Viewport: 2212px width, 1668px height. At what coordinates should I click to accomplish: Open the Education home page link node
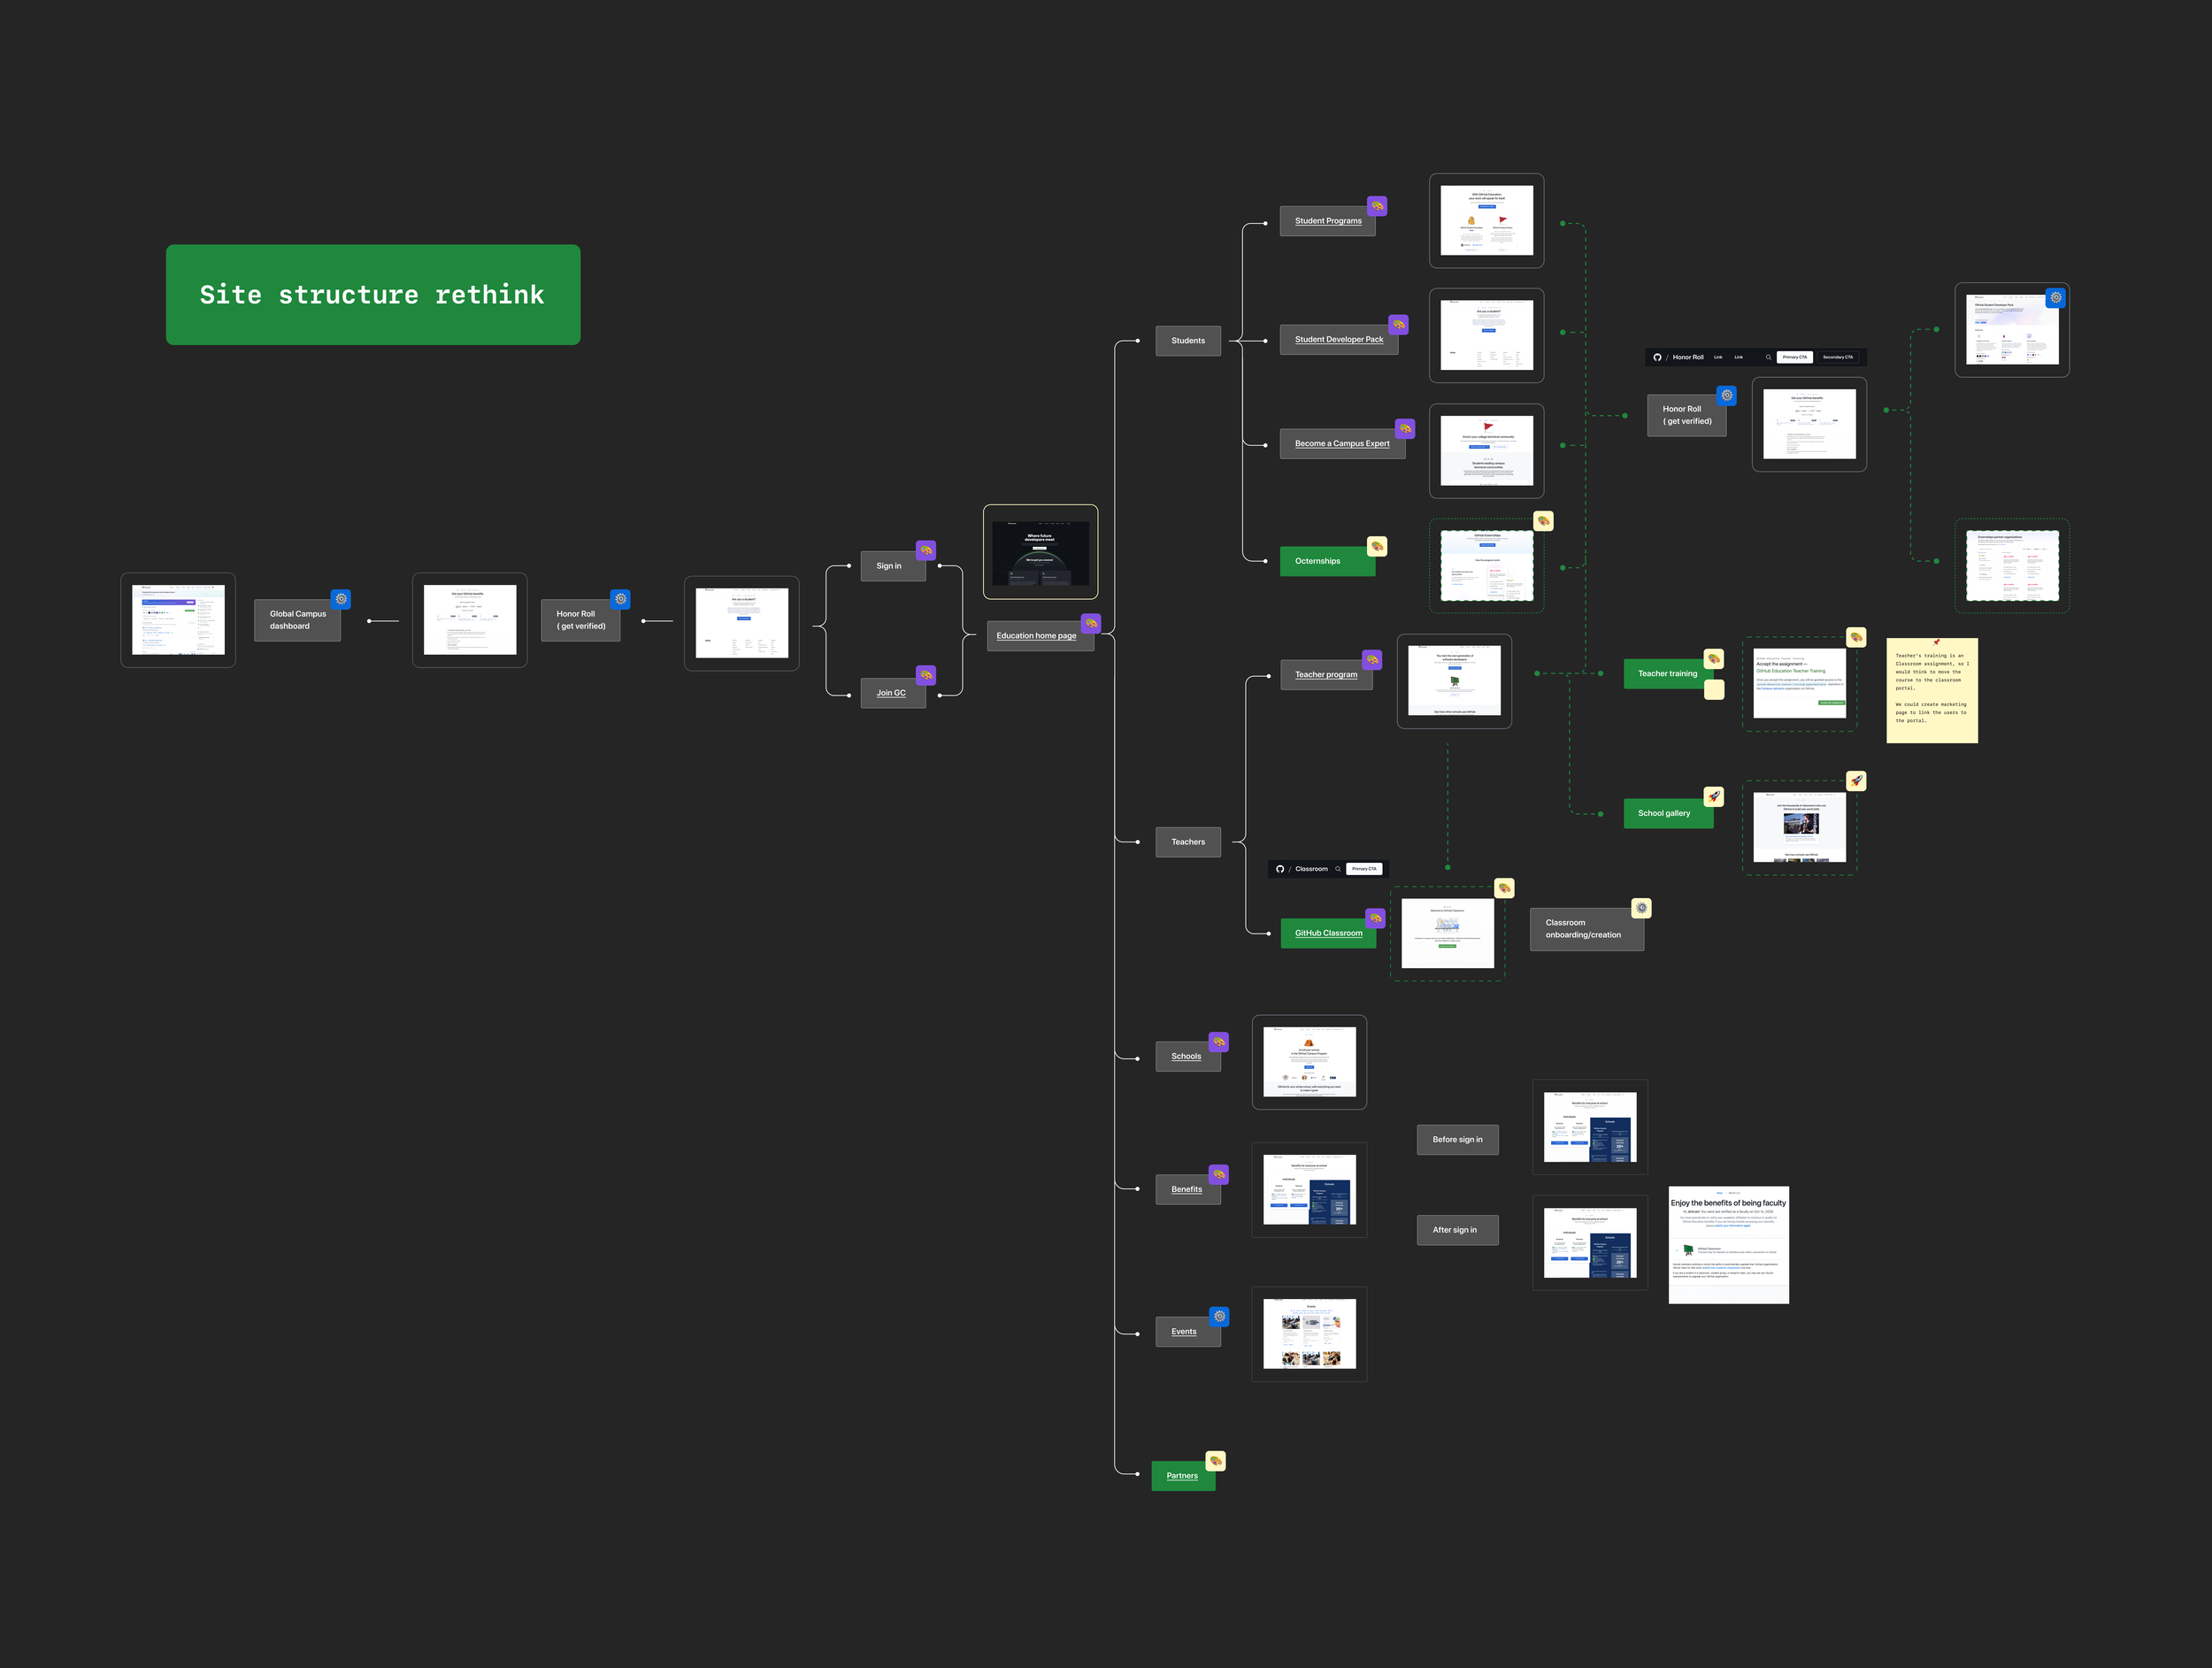point(1040,636)
